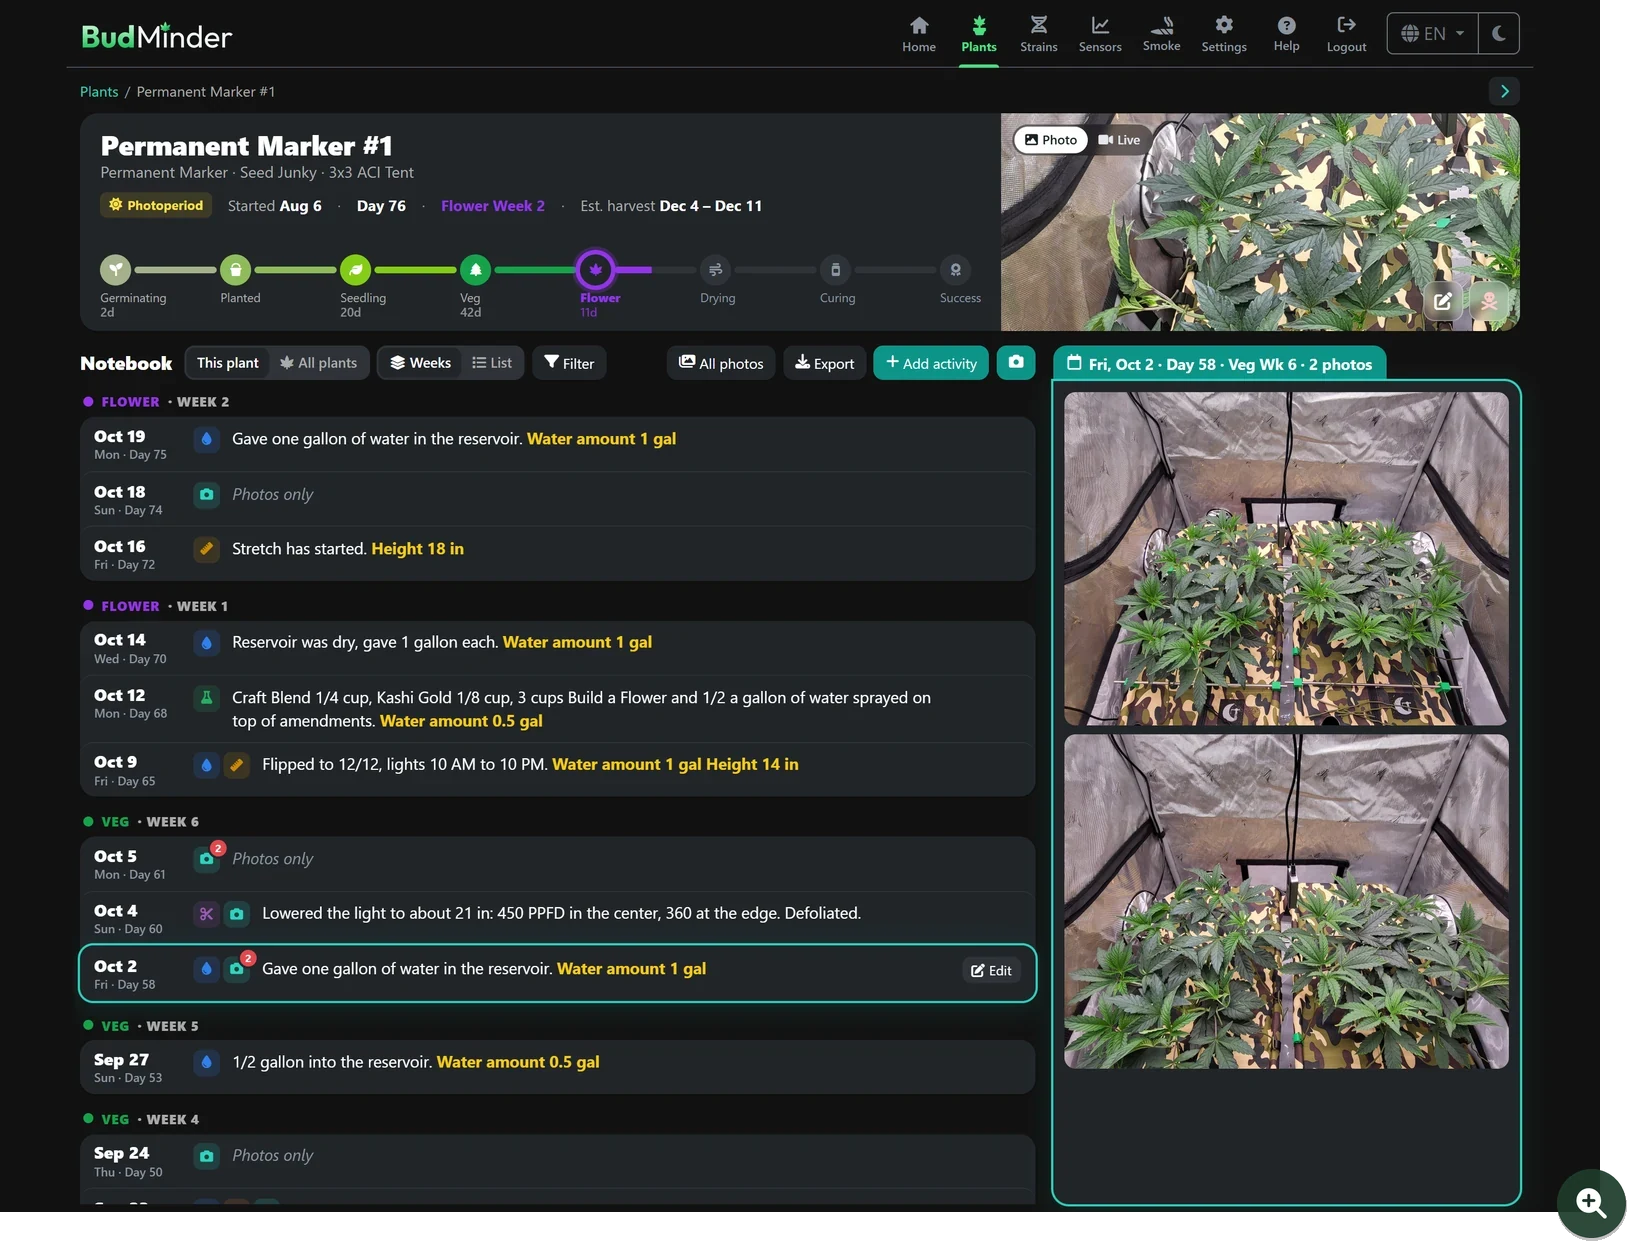Click the zoom magnifier floating button

pos(1591,1203)
